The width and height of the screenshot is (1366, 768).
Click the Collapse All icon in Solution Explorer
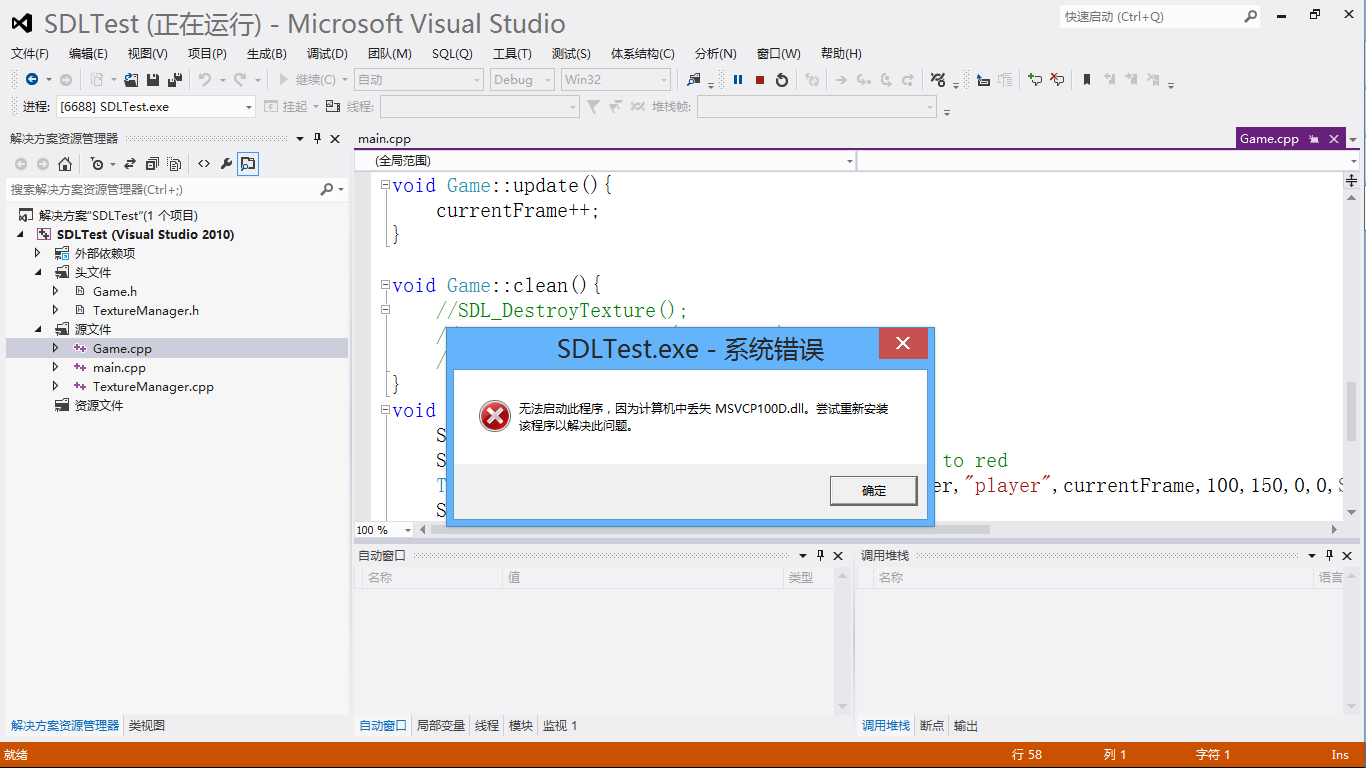152,164
